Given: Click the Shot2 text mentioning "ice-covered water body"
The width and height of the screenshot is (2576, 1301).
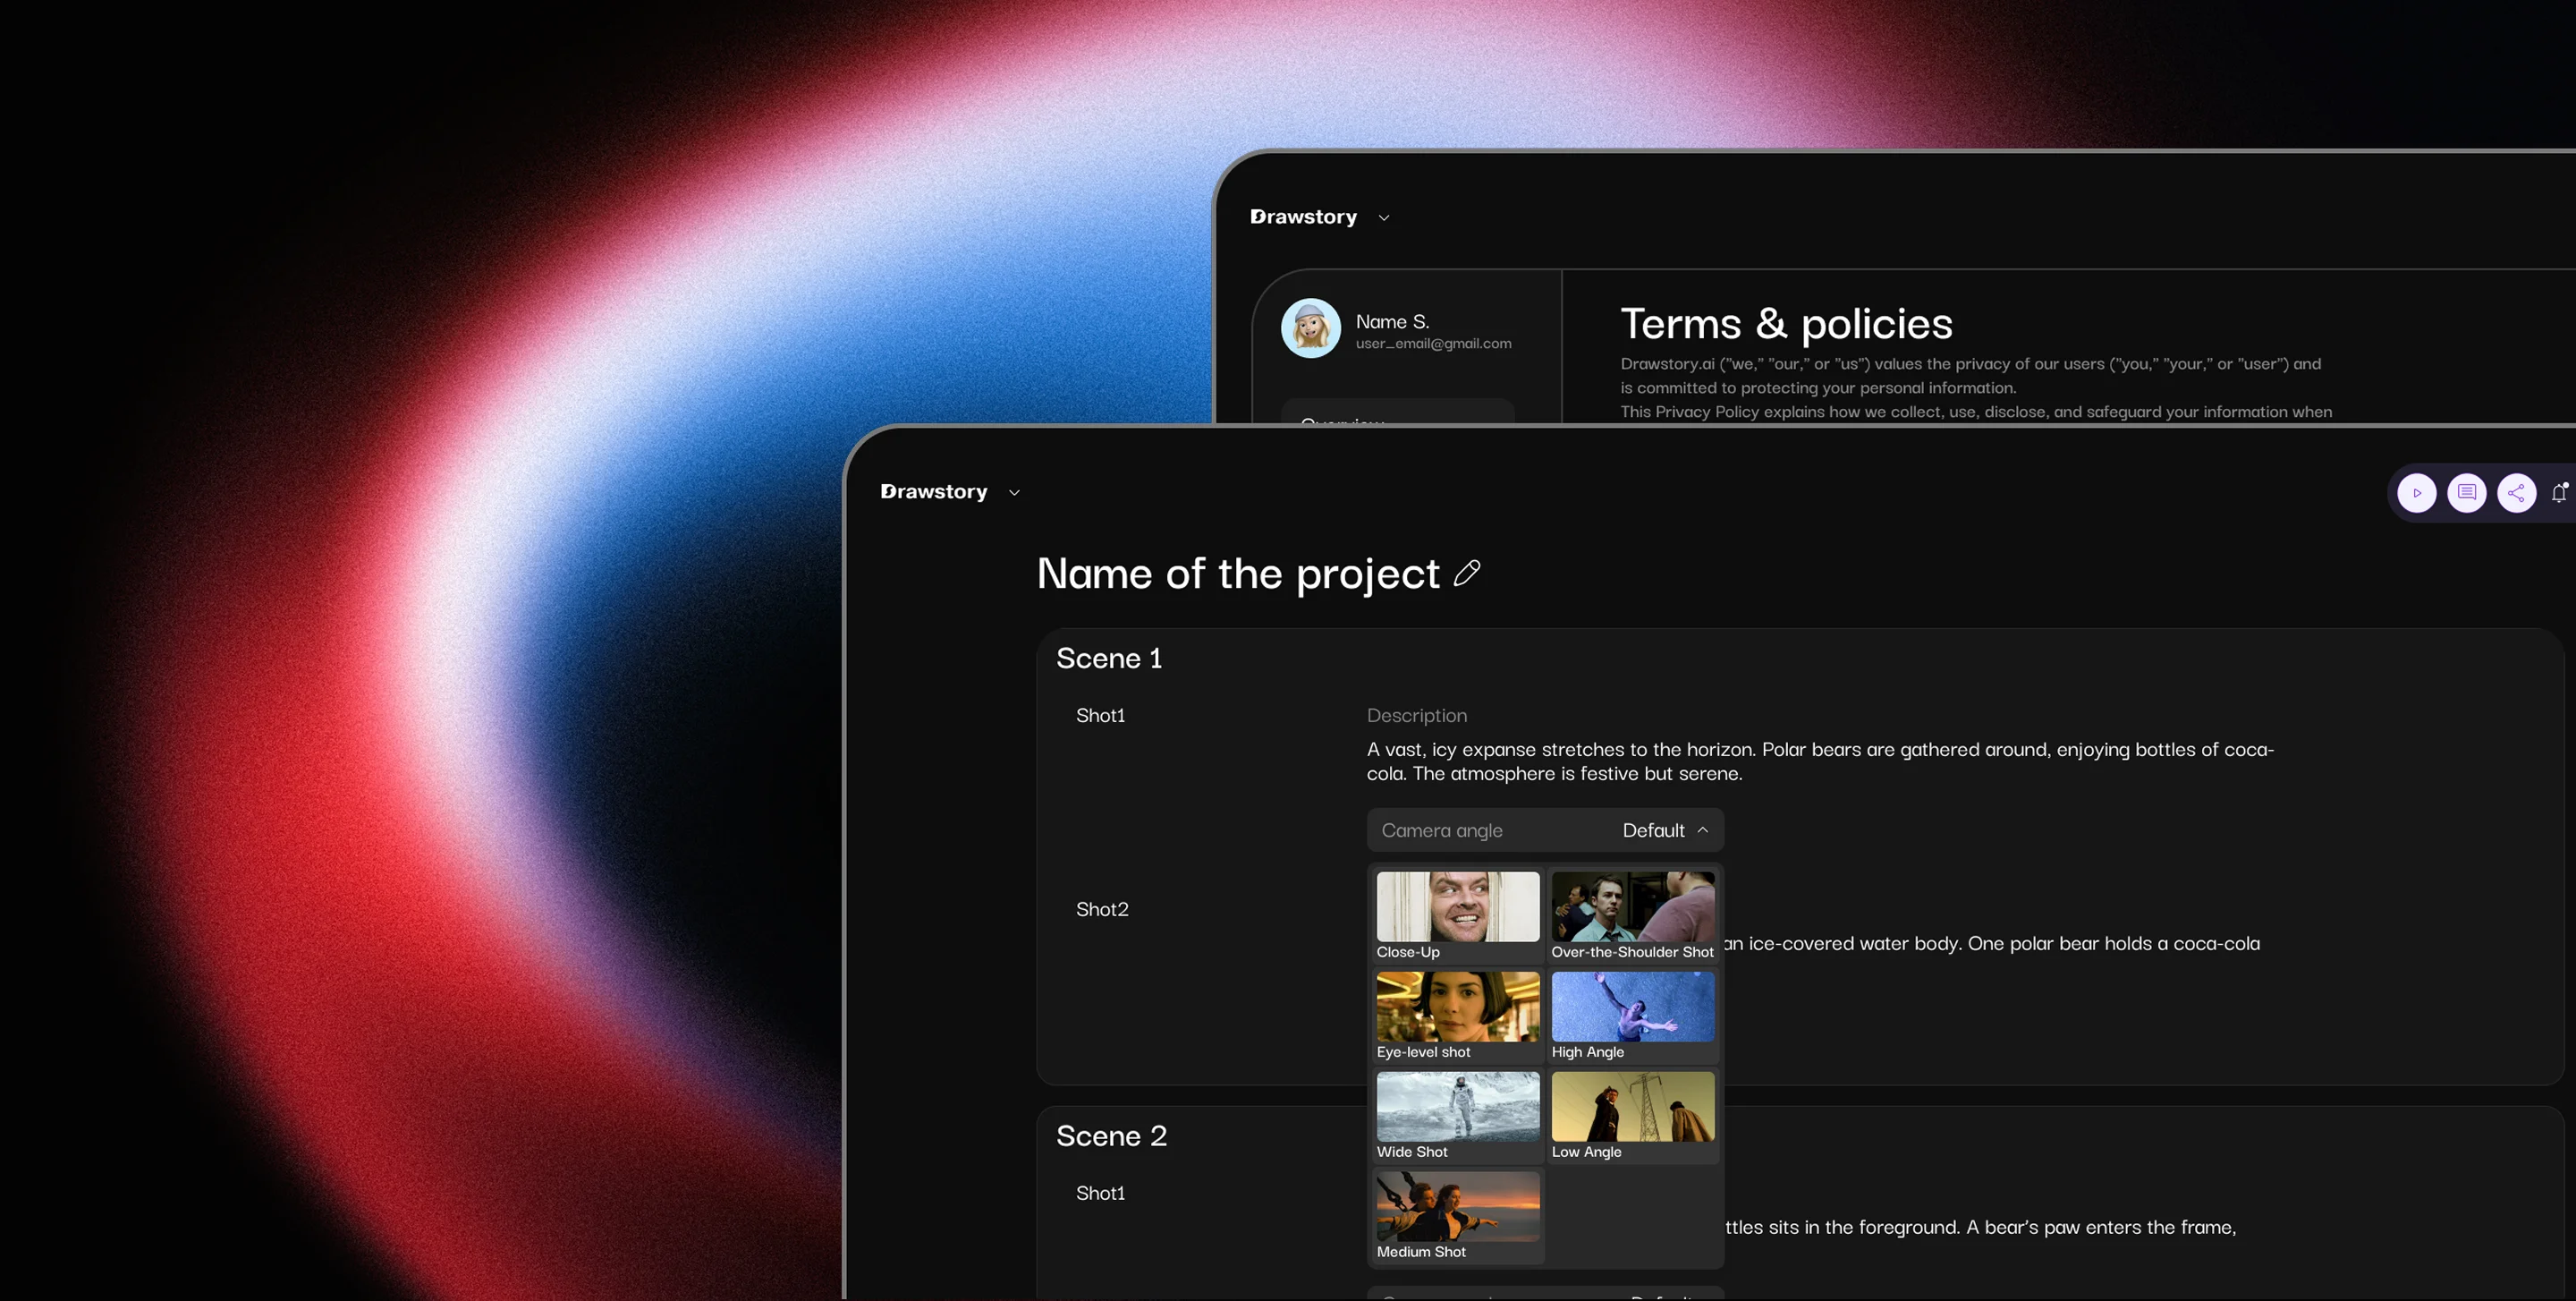Looking at the screenshot, I should coord(1992,943).
